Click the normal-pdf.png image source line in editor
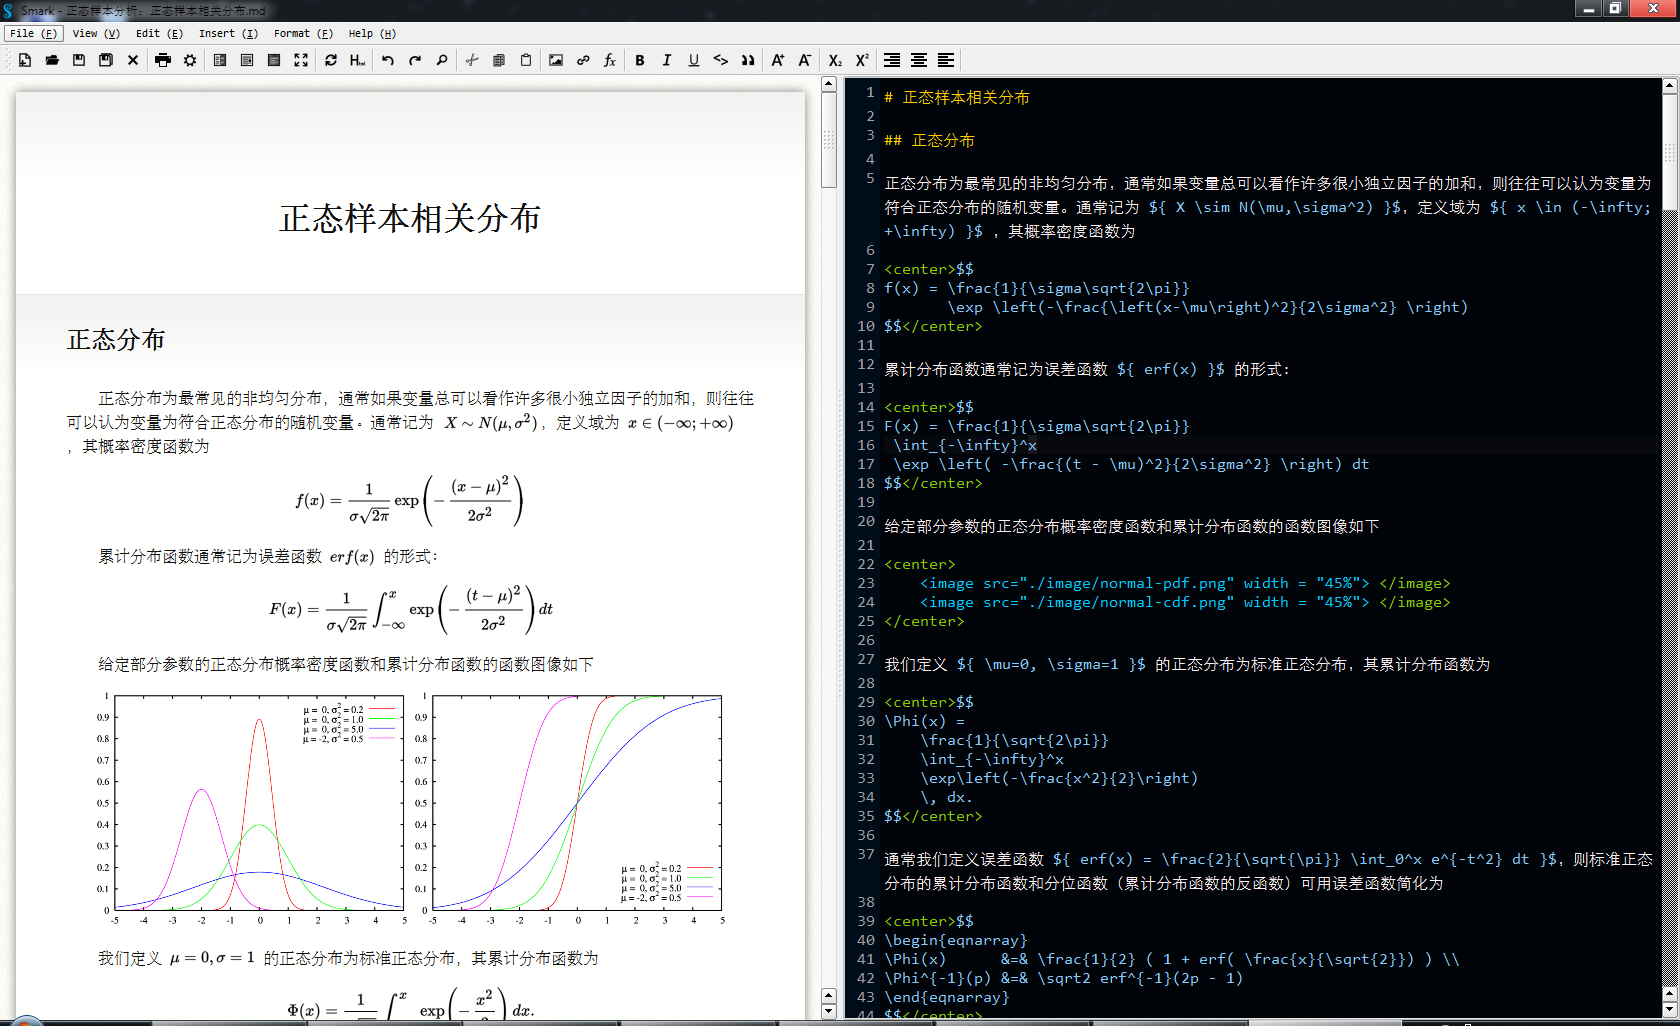 point(1185,583)
